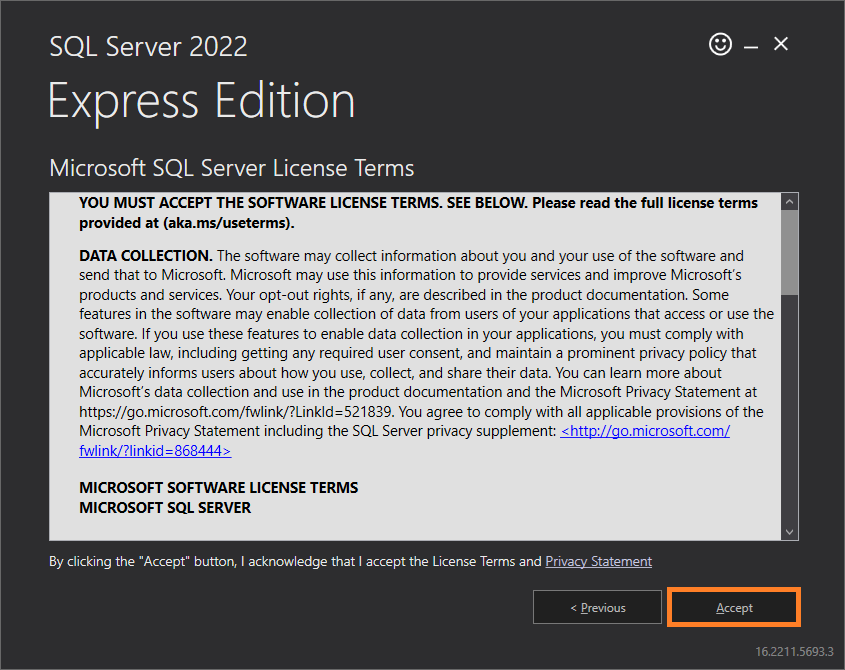
Task: Open the Privacy Statement link
Action: 598,561
